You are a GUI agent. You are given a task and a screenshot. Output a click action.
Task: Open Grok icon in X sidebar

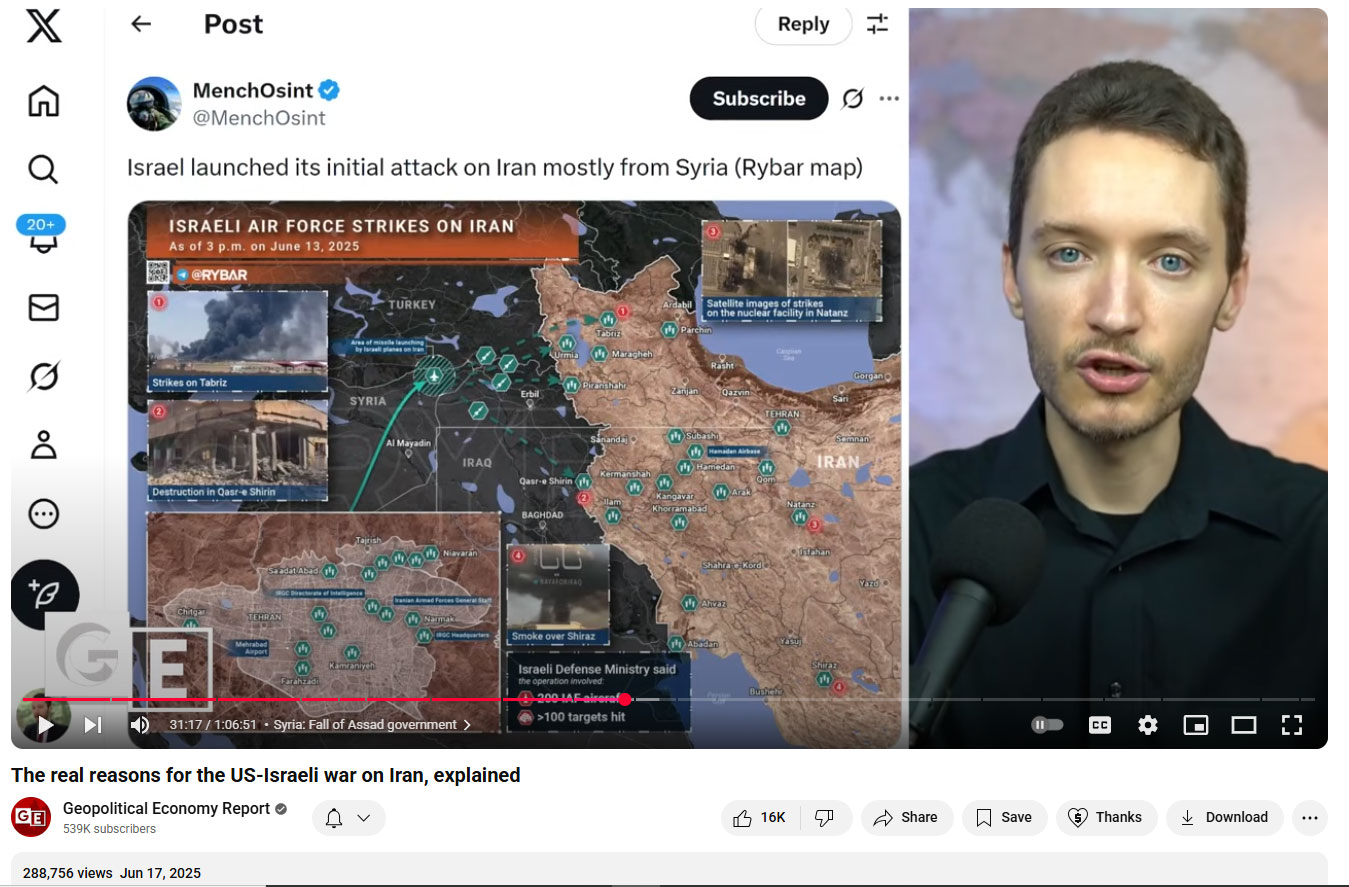(x=43, y=376)
